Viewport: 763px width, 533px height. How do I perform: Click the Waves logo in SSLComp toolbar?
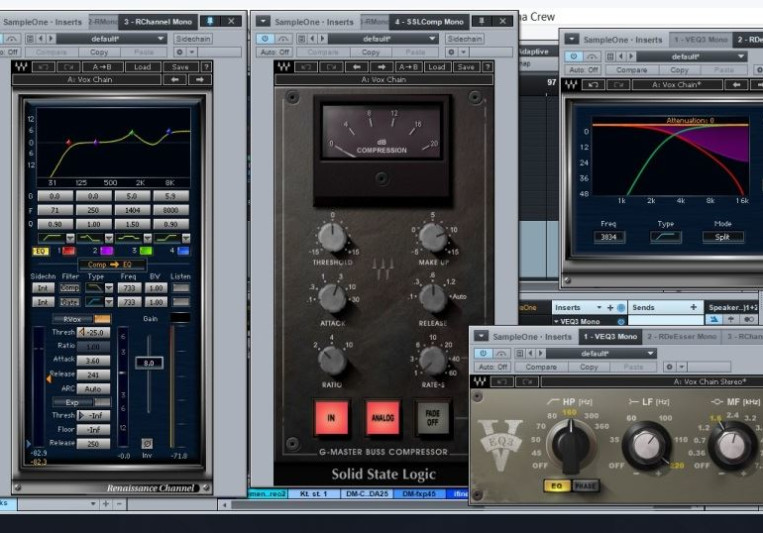[x=284, y=67]
